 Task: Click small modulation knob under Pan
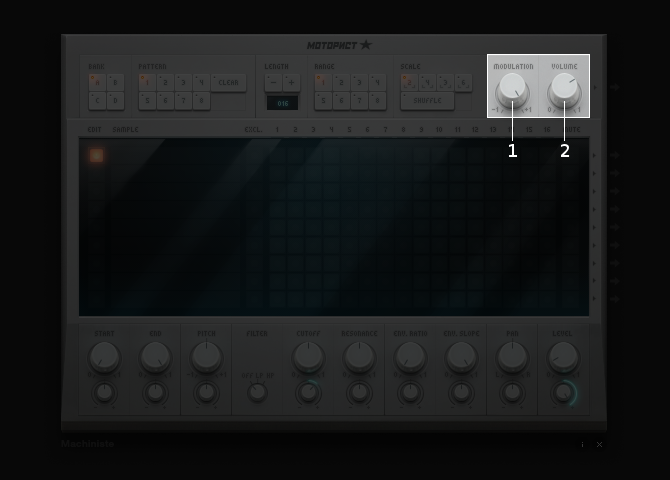coord(512,392)
